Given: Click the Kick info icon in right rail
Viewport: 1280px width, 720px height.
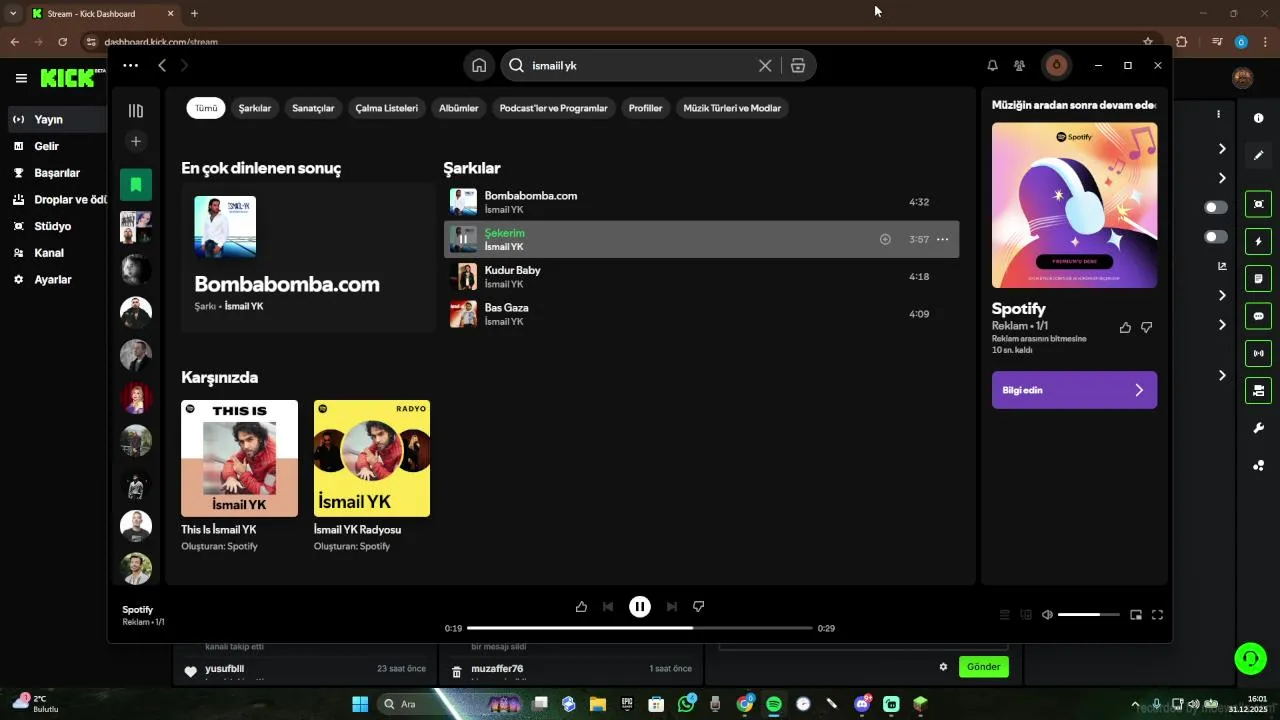Looking at the screenshot, I should [x=1258, y=118].
